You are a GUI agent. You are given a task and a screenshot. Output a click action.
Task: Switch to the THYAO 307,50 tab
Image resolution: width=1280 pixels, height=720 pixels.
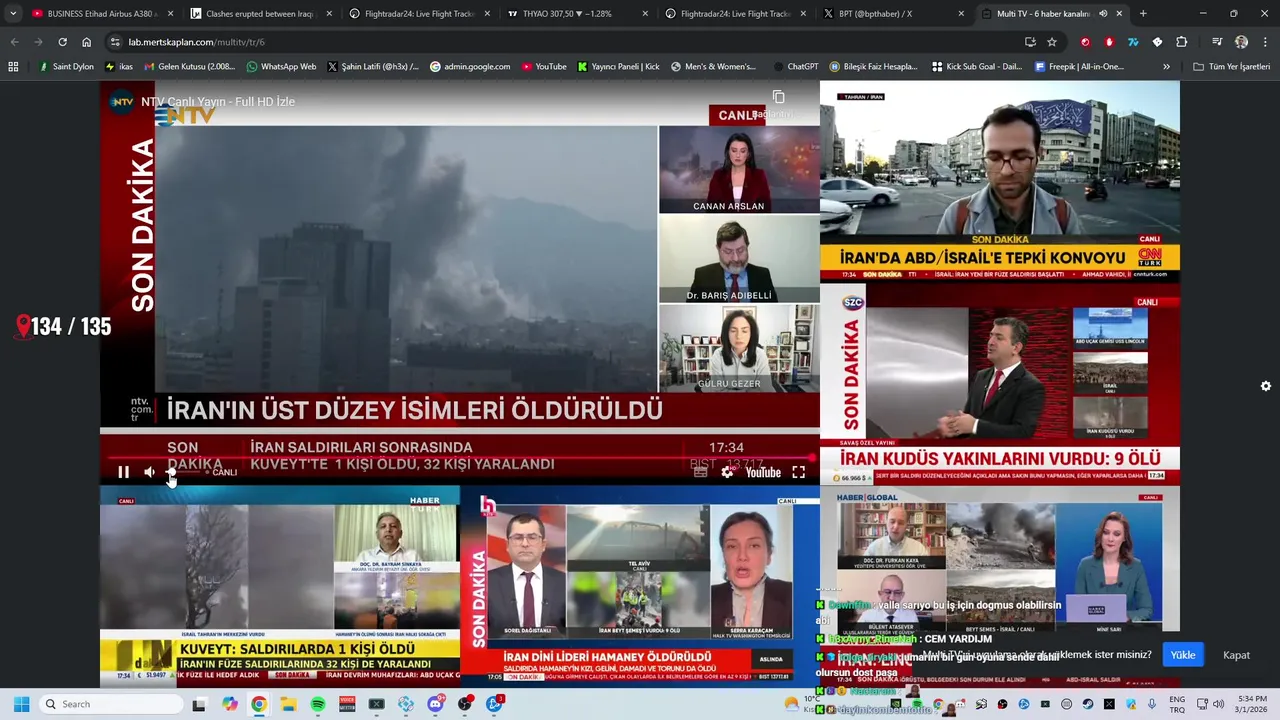[575, 14]
